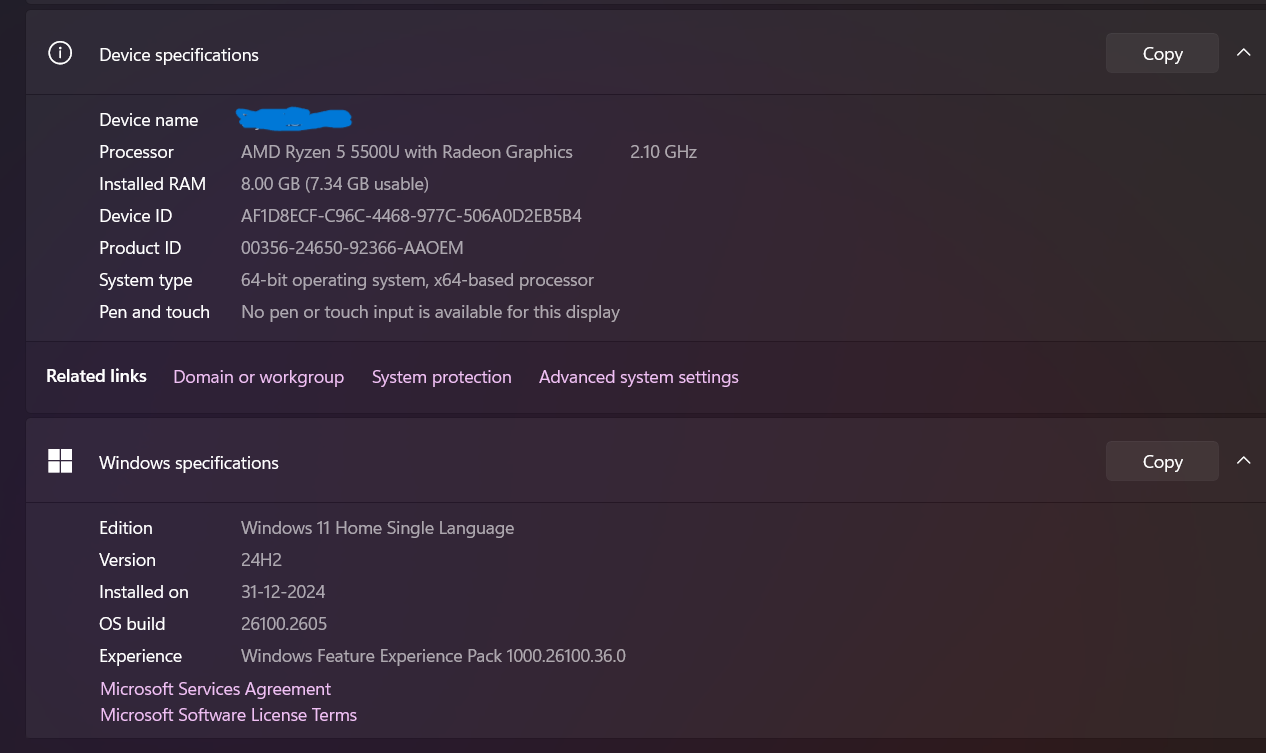Copy the device specifications
Viewport: 1266px width, 753px height.
1161,54
